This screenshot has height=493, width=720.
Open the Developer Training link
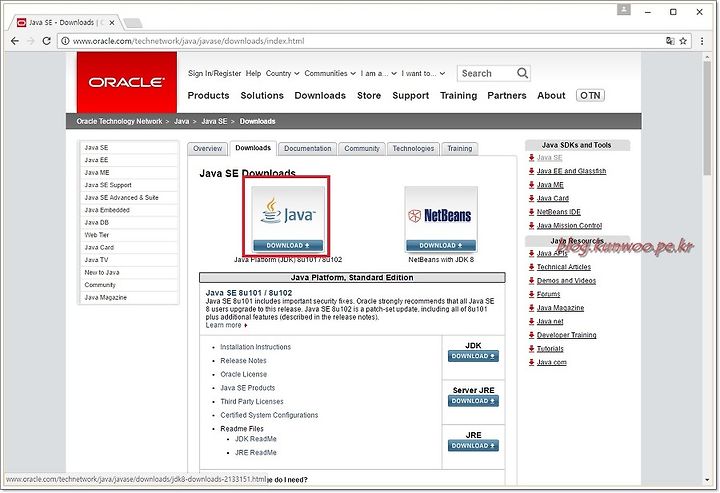click(567, 335)
